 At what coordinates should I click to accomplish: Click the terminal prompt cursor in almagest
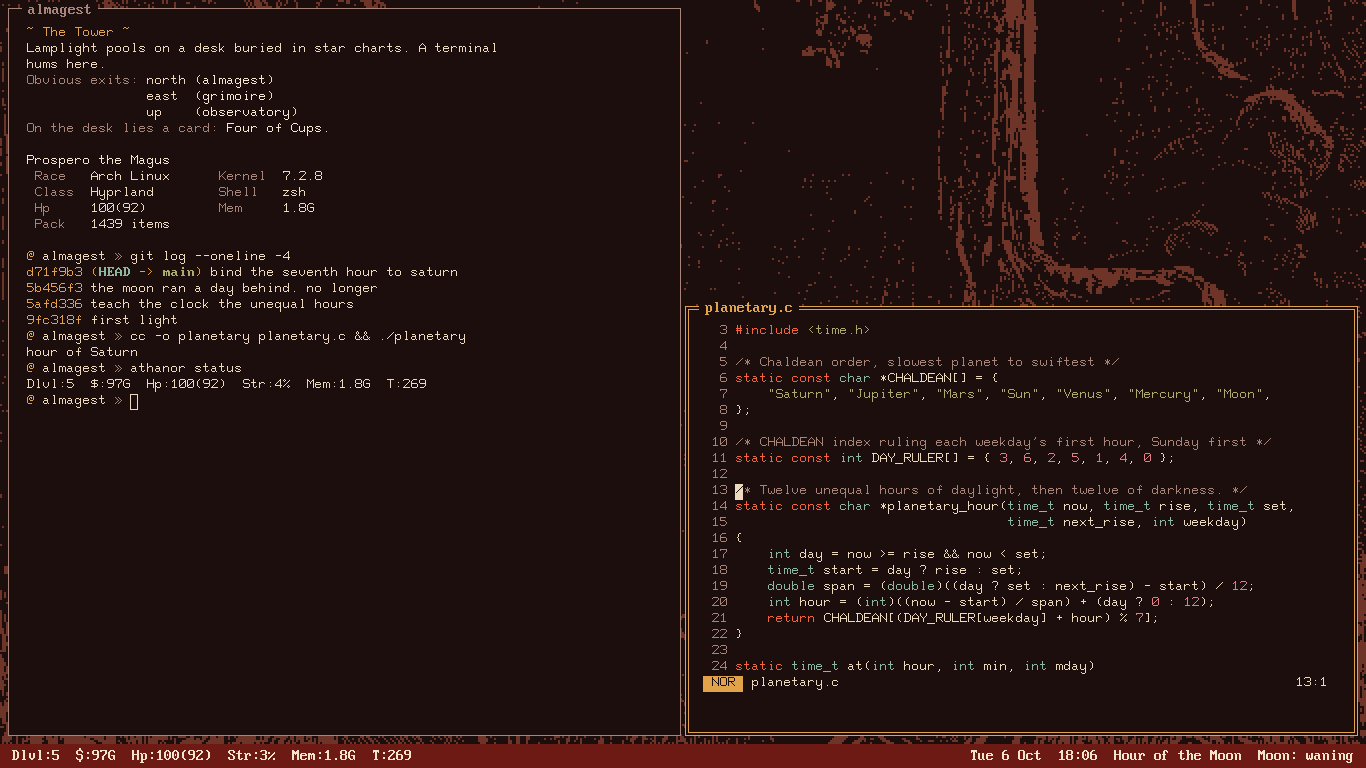click(x=134, y=400)
